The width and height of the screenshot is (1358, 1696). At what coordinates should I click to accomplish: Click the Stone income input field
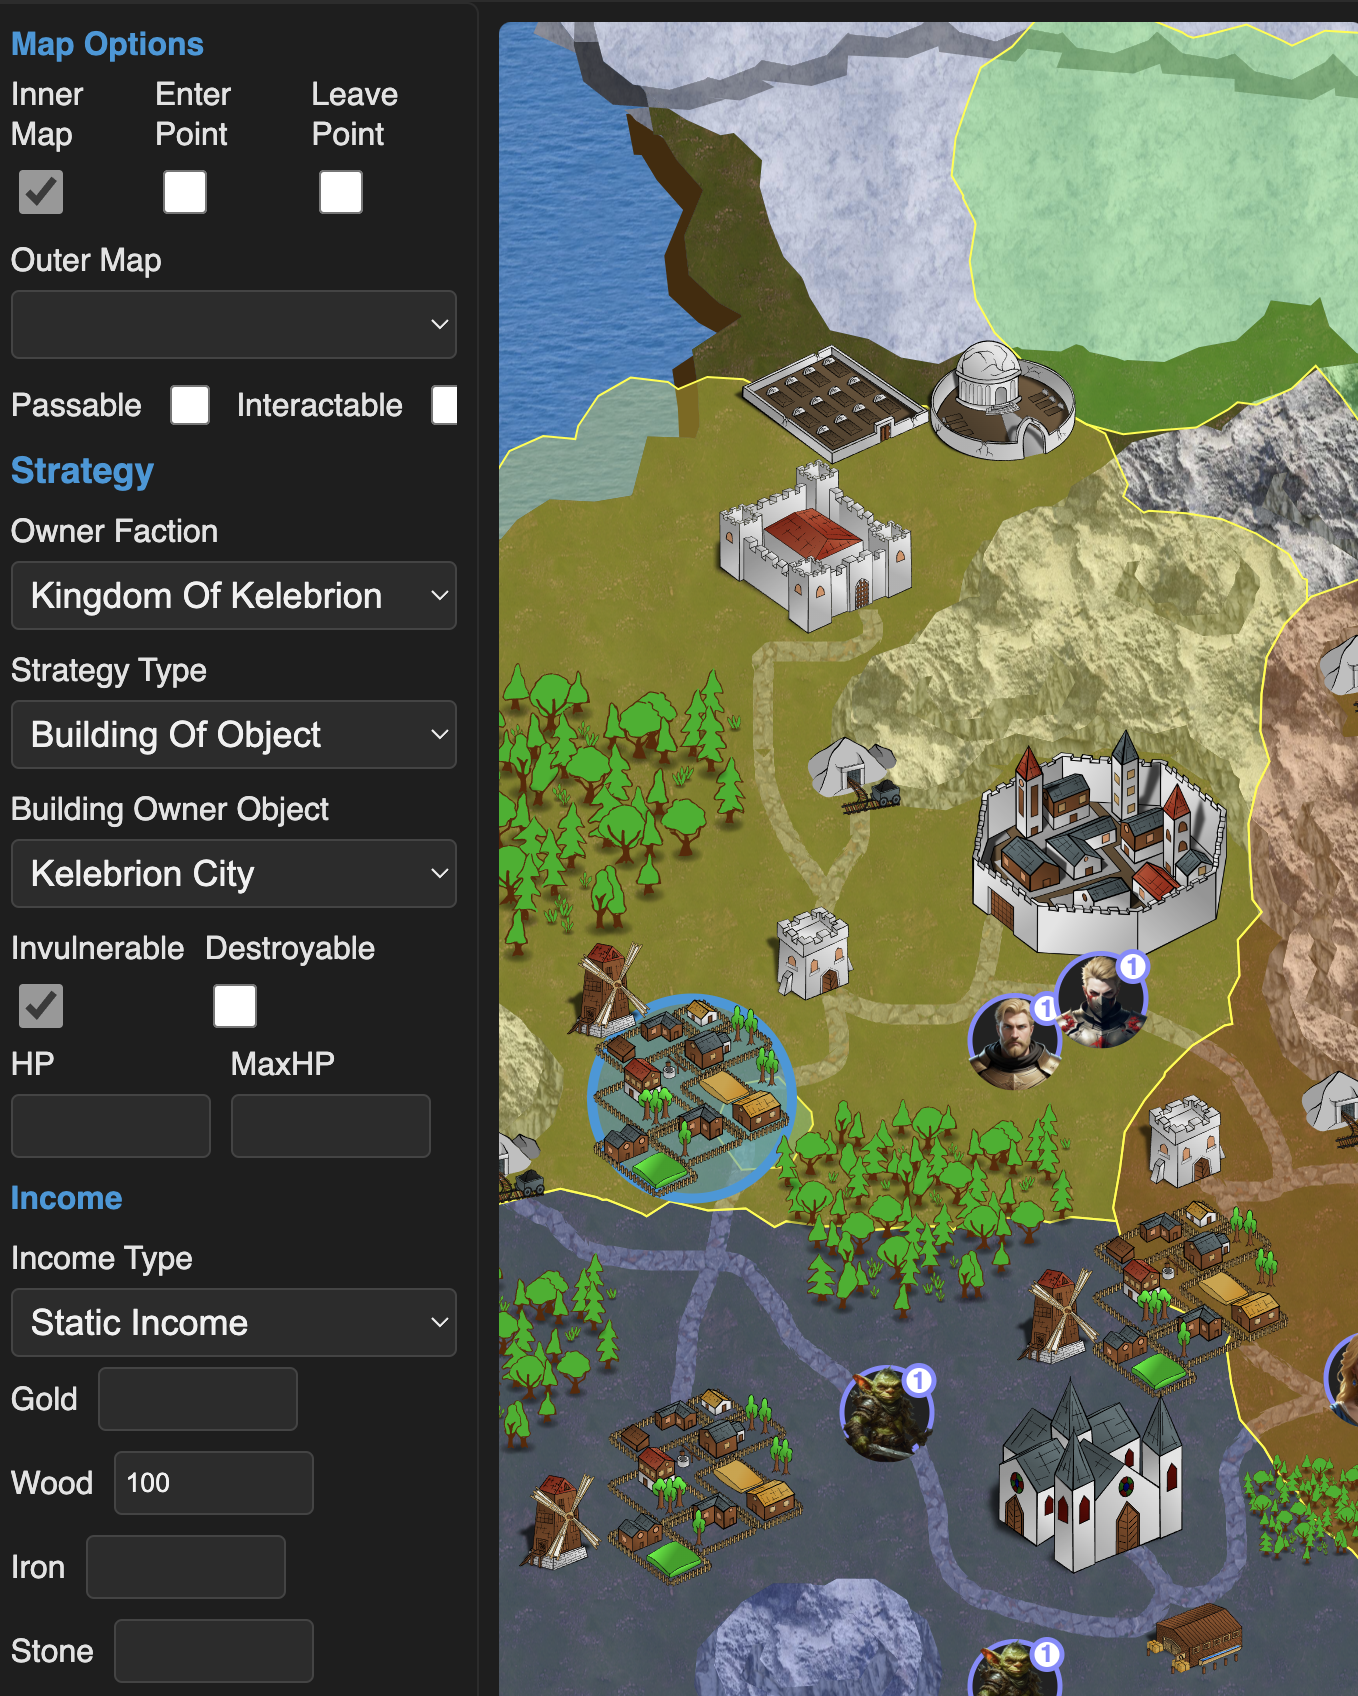[214, 1651]
